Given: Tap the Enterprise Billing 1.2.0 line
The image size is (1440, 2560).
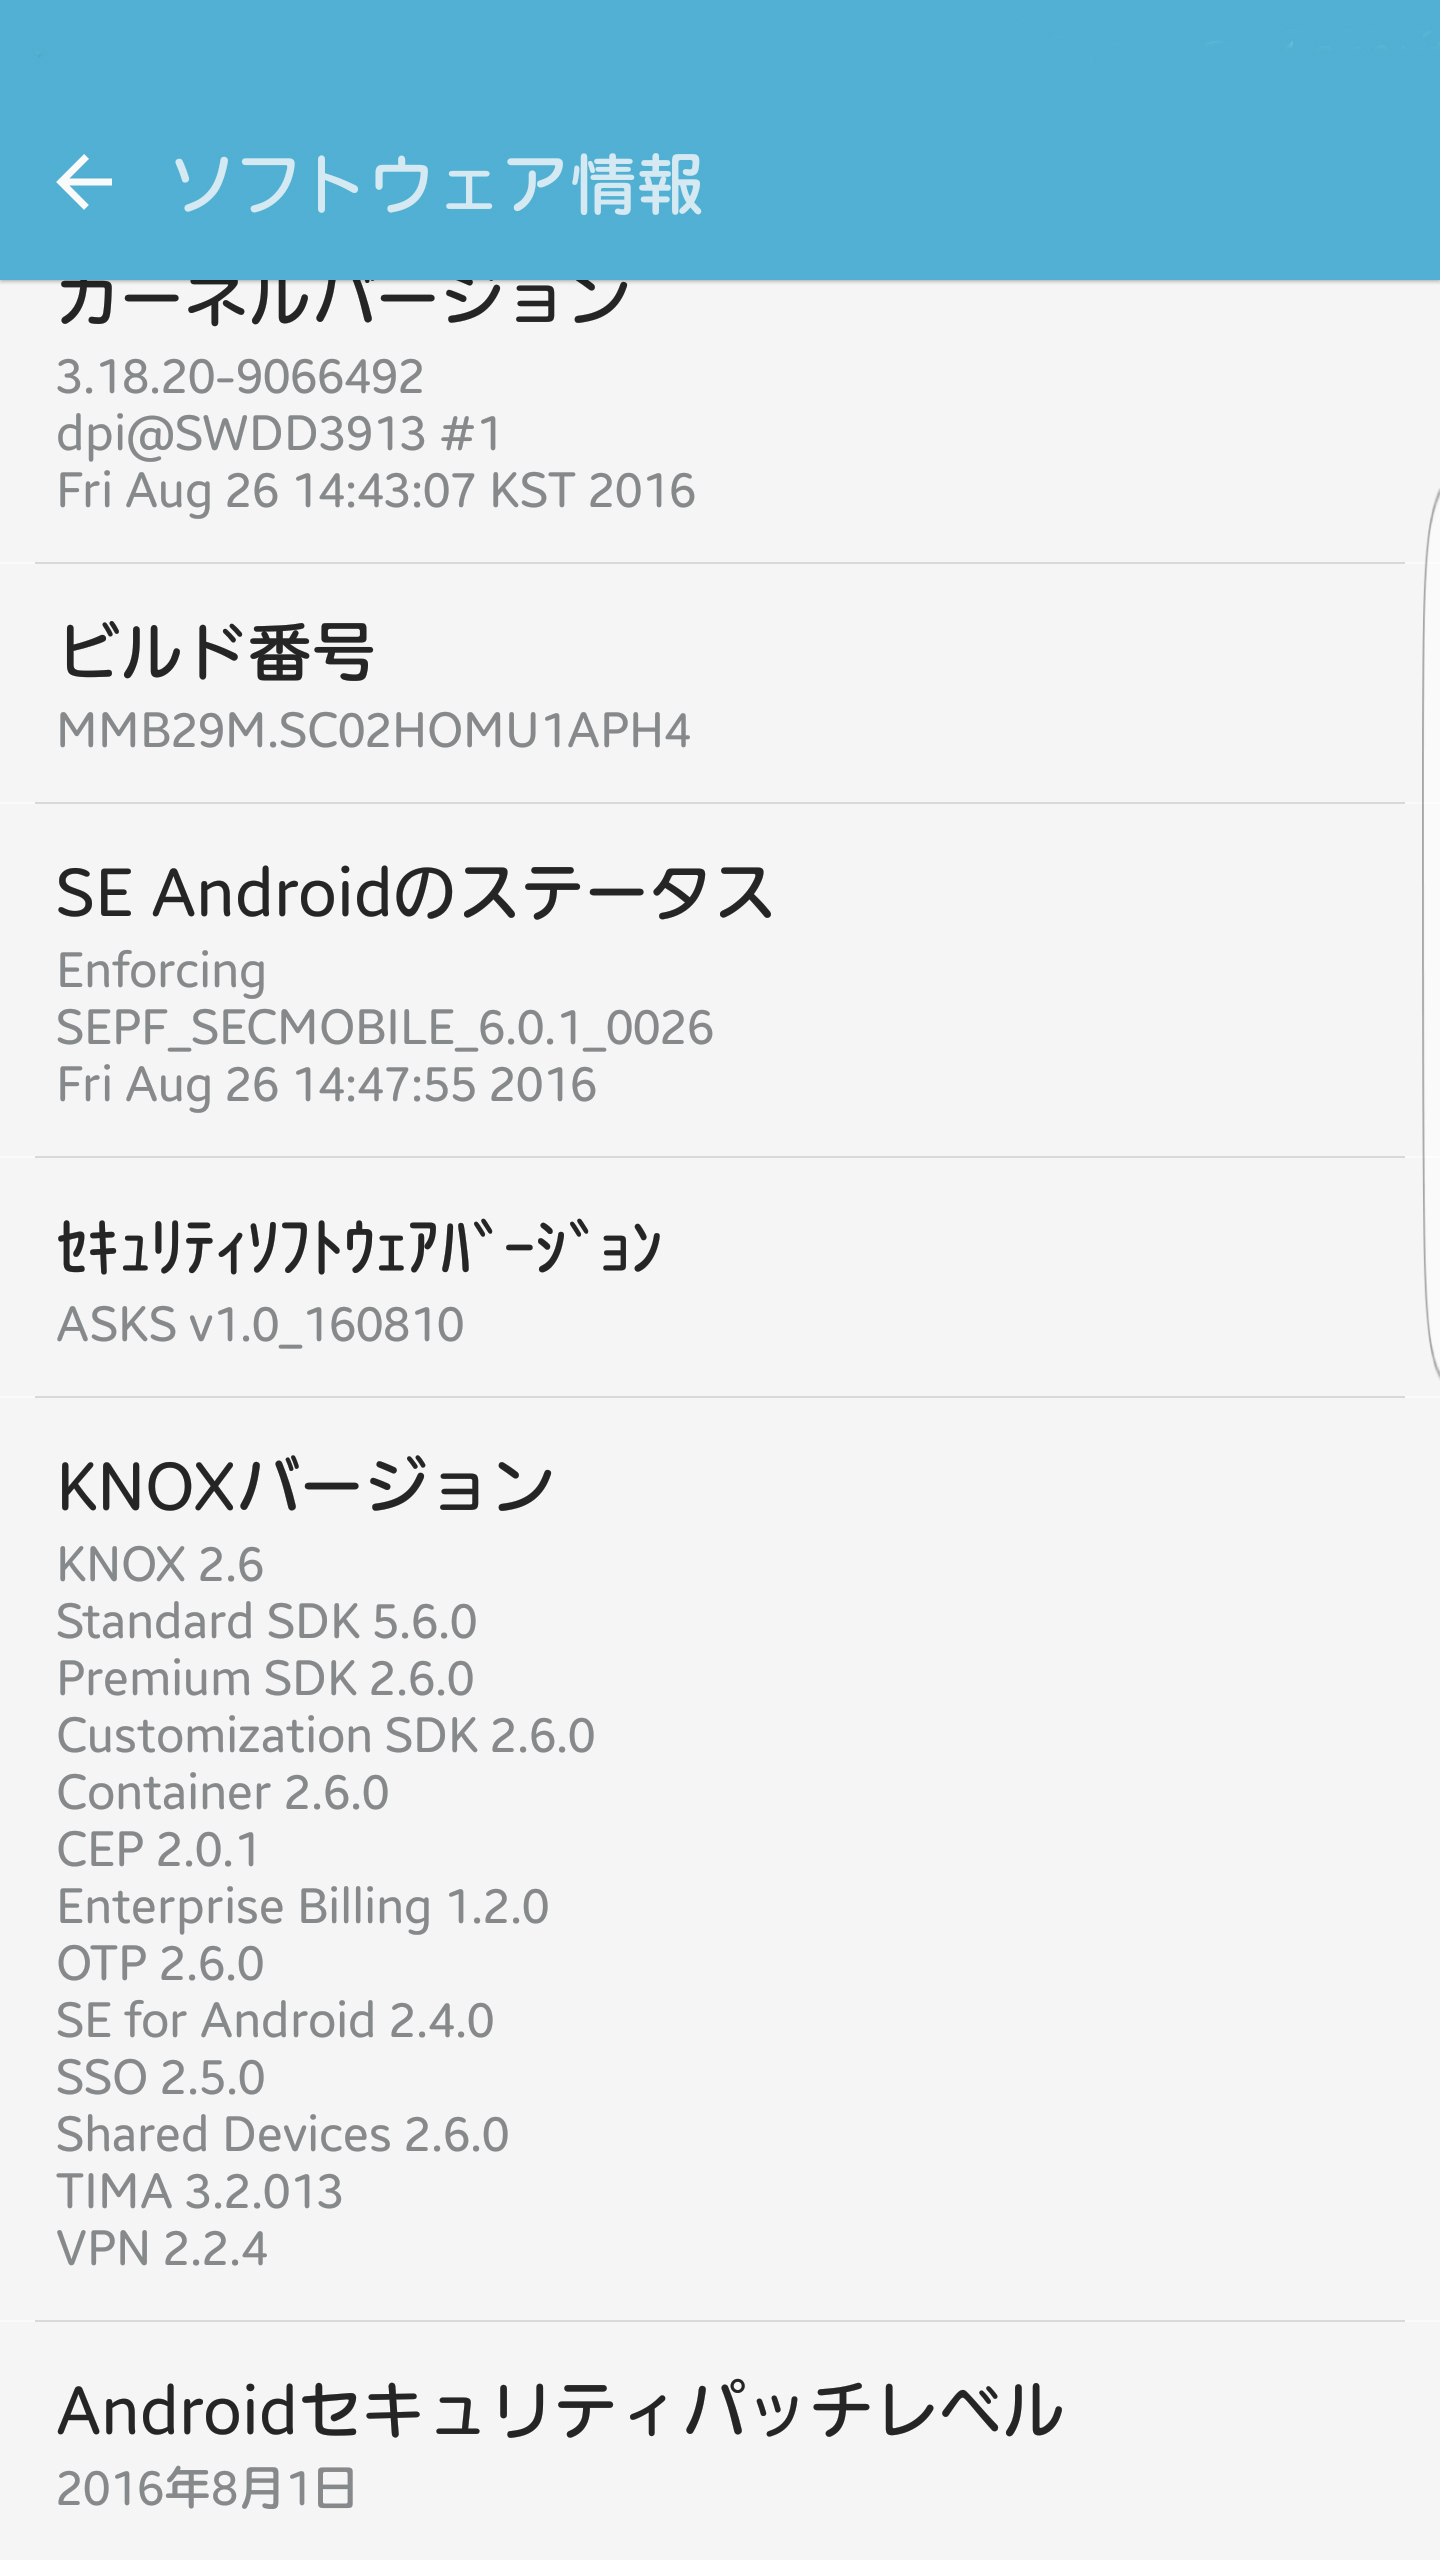Looking at the screenshot, I should click(x=303, y=1907).
